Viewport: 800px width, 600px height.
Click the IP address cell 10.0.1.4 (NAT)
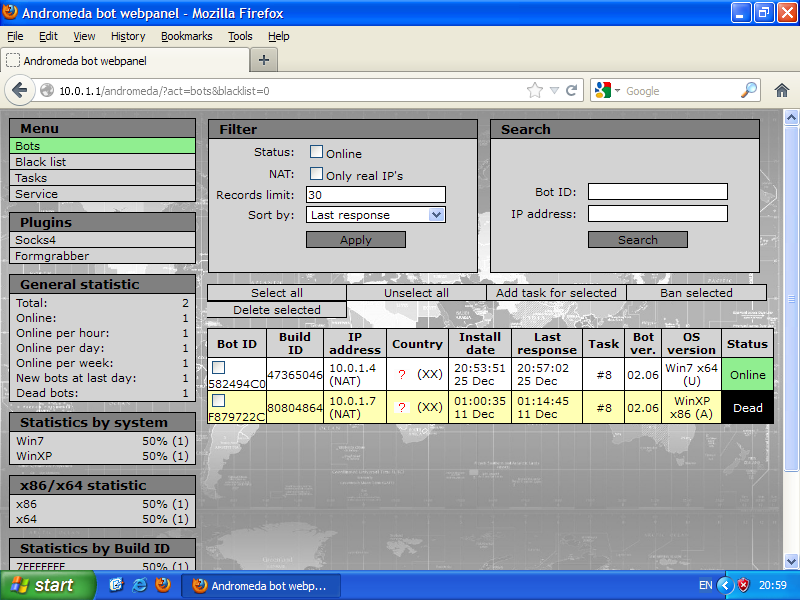pyautogui.click(x=355, y=374)
